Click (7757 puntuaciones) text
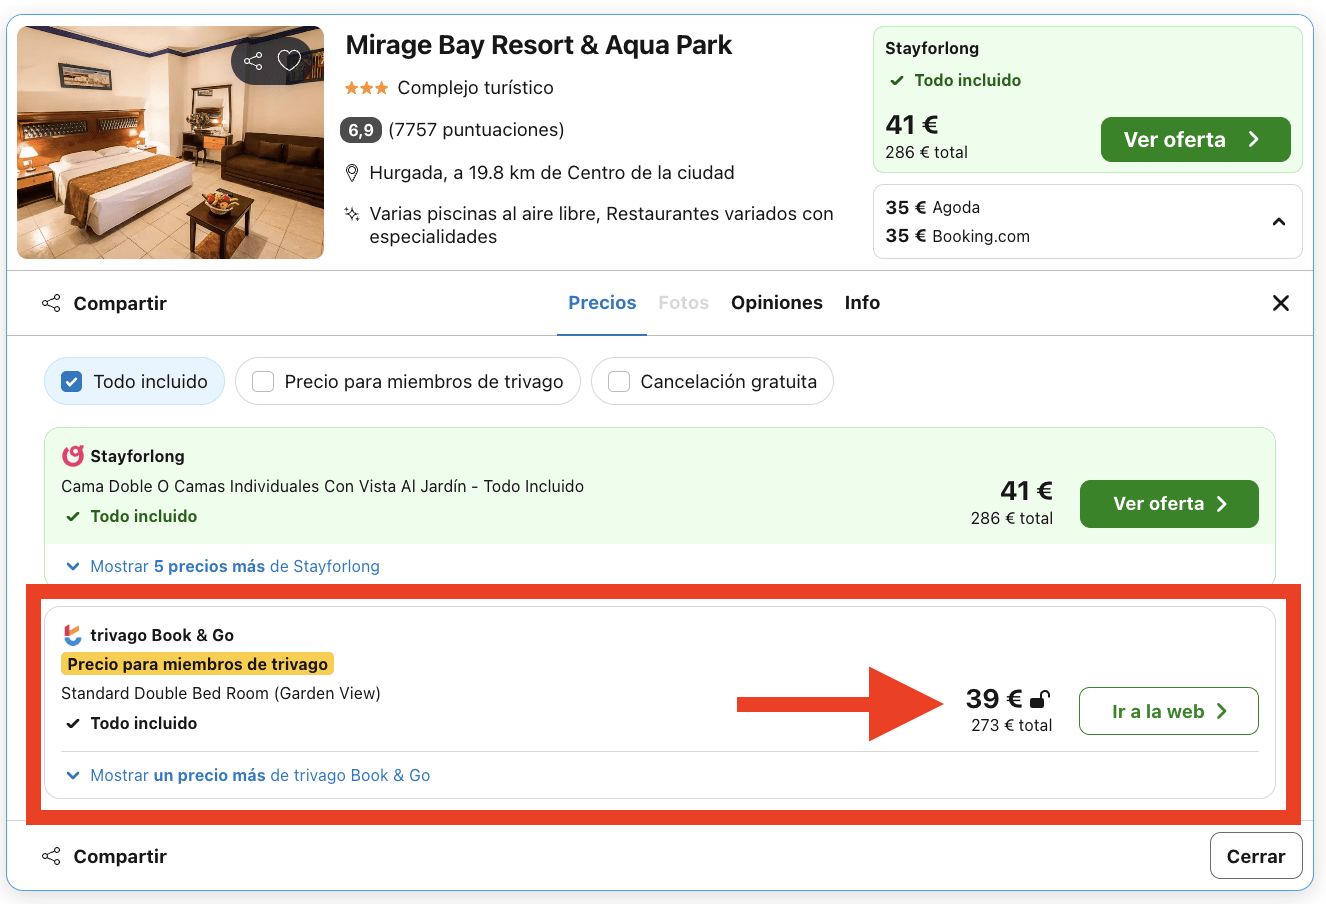This screenshot has height=904, width=1326. pyautogui.click(x=476, y=130)
